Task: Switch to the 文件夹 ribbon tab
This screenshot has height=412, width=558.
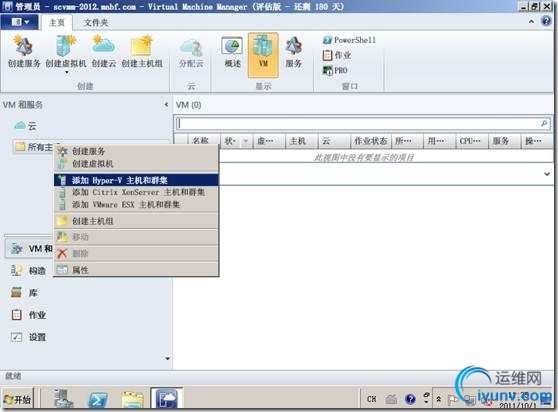Action: point(96,22)
